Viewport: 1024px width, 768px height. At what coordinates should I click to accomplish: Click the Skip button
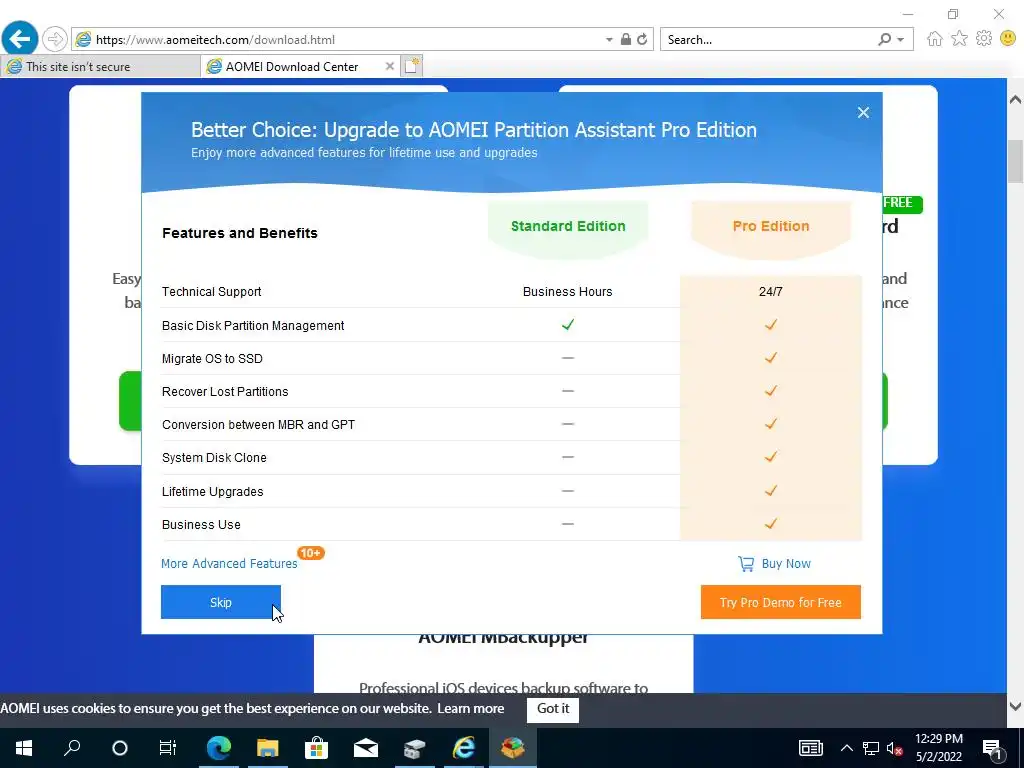pos(221,602)
